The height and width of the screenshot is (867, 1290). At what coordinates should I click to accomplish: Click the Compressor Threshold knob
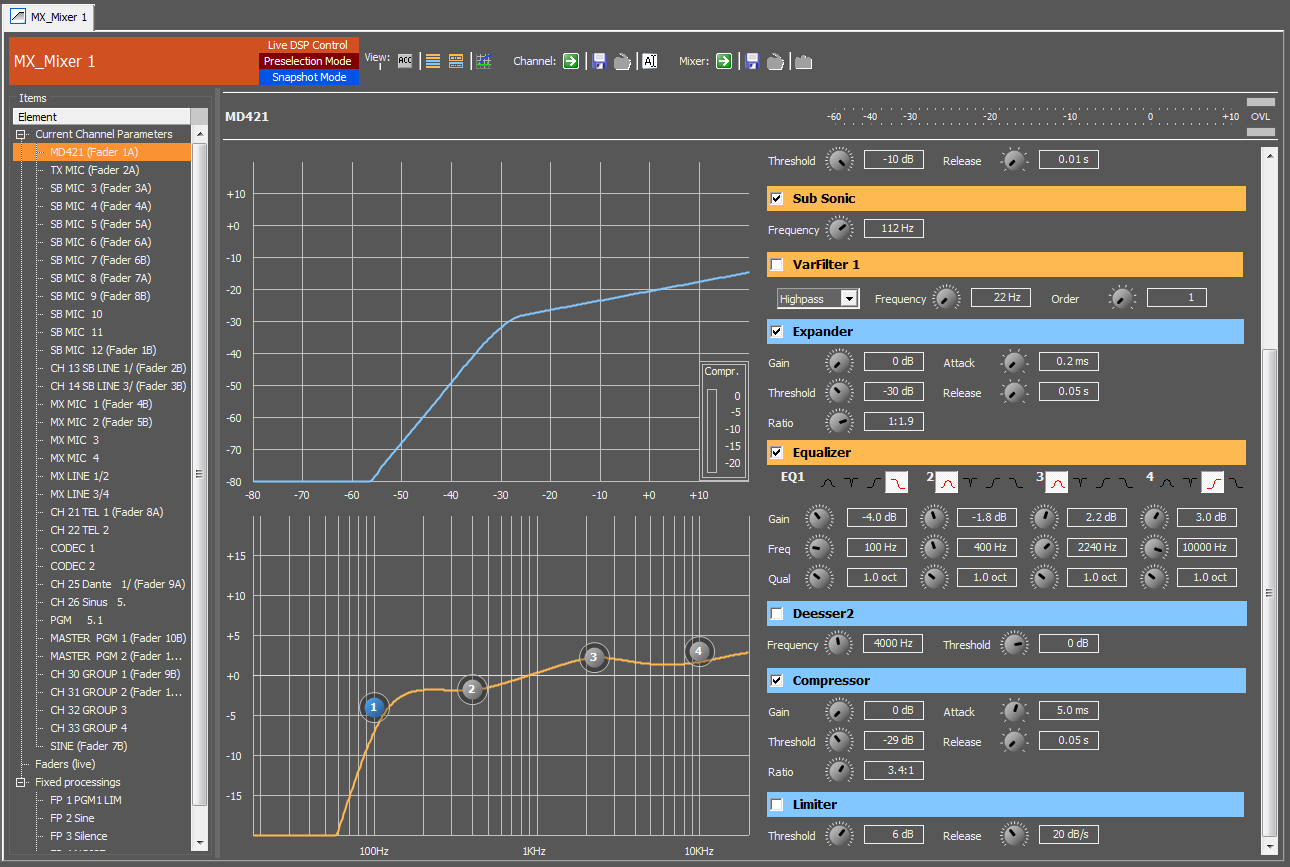(x=840, y=742)
